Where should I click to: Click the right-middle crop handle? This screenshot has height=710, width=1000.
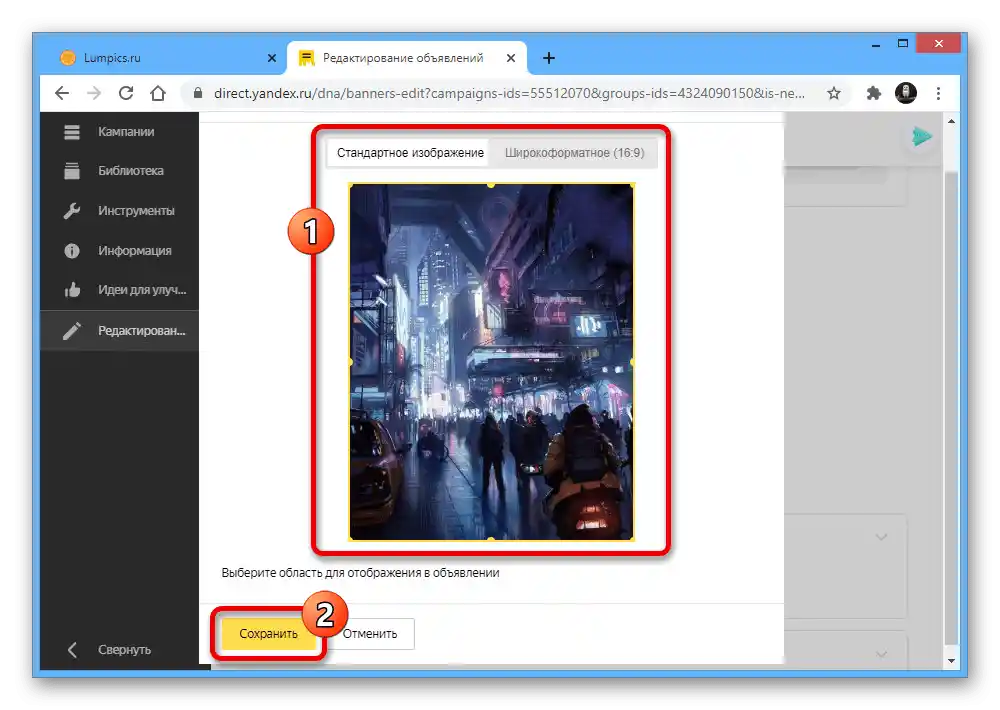pyautogui.click(x=632, y=362)
